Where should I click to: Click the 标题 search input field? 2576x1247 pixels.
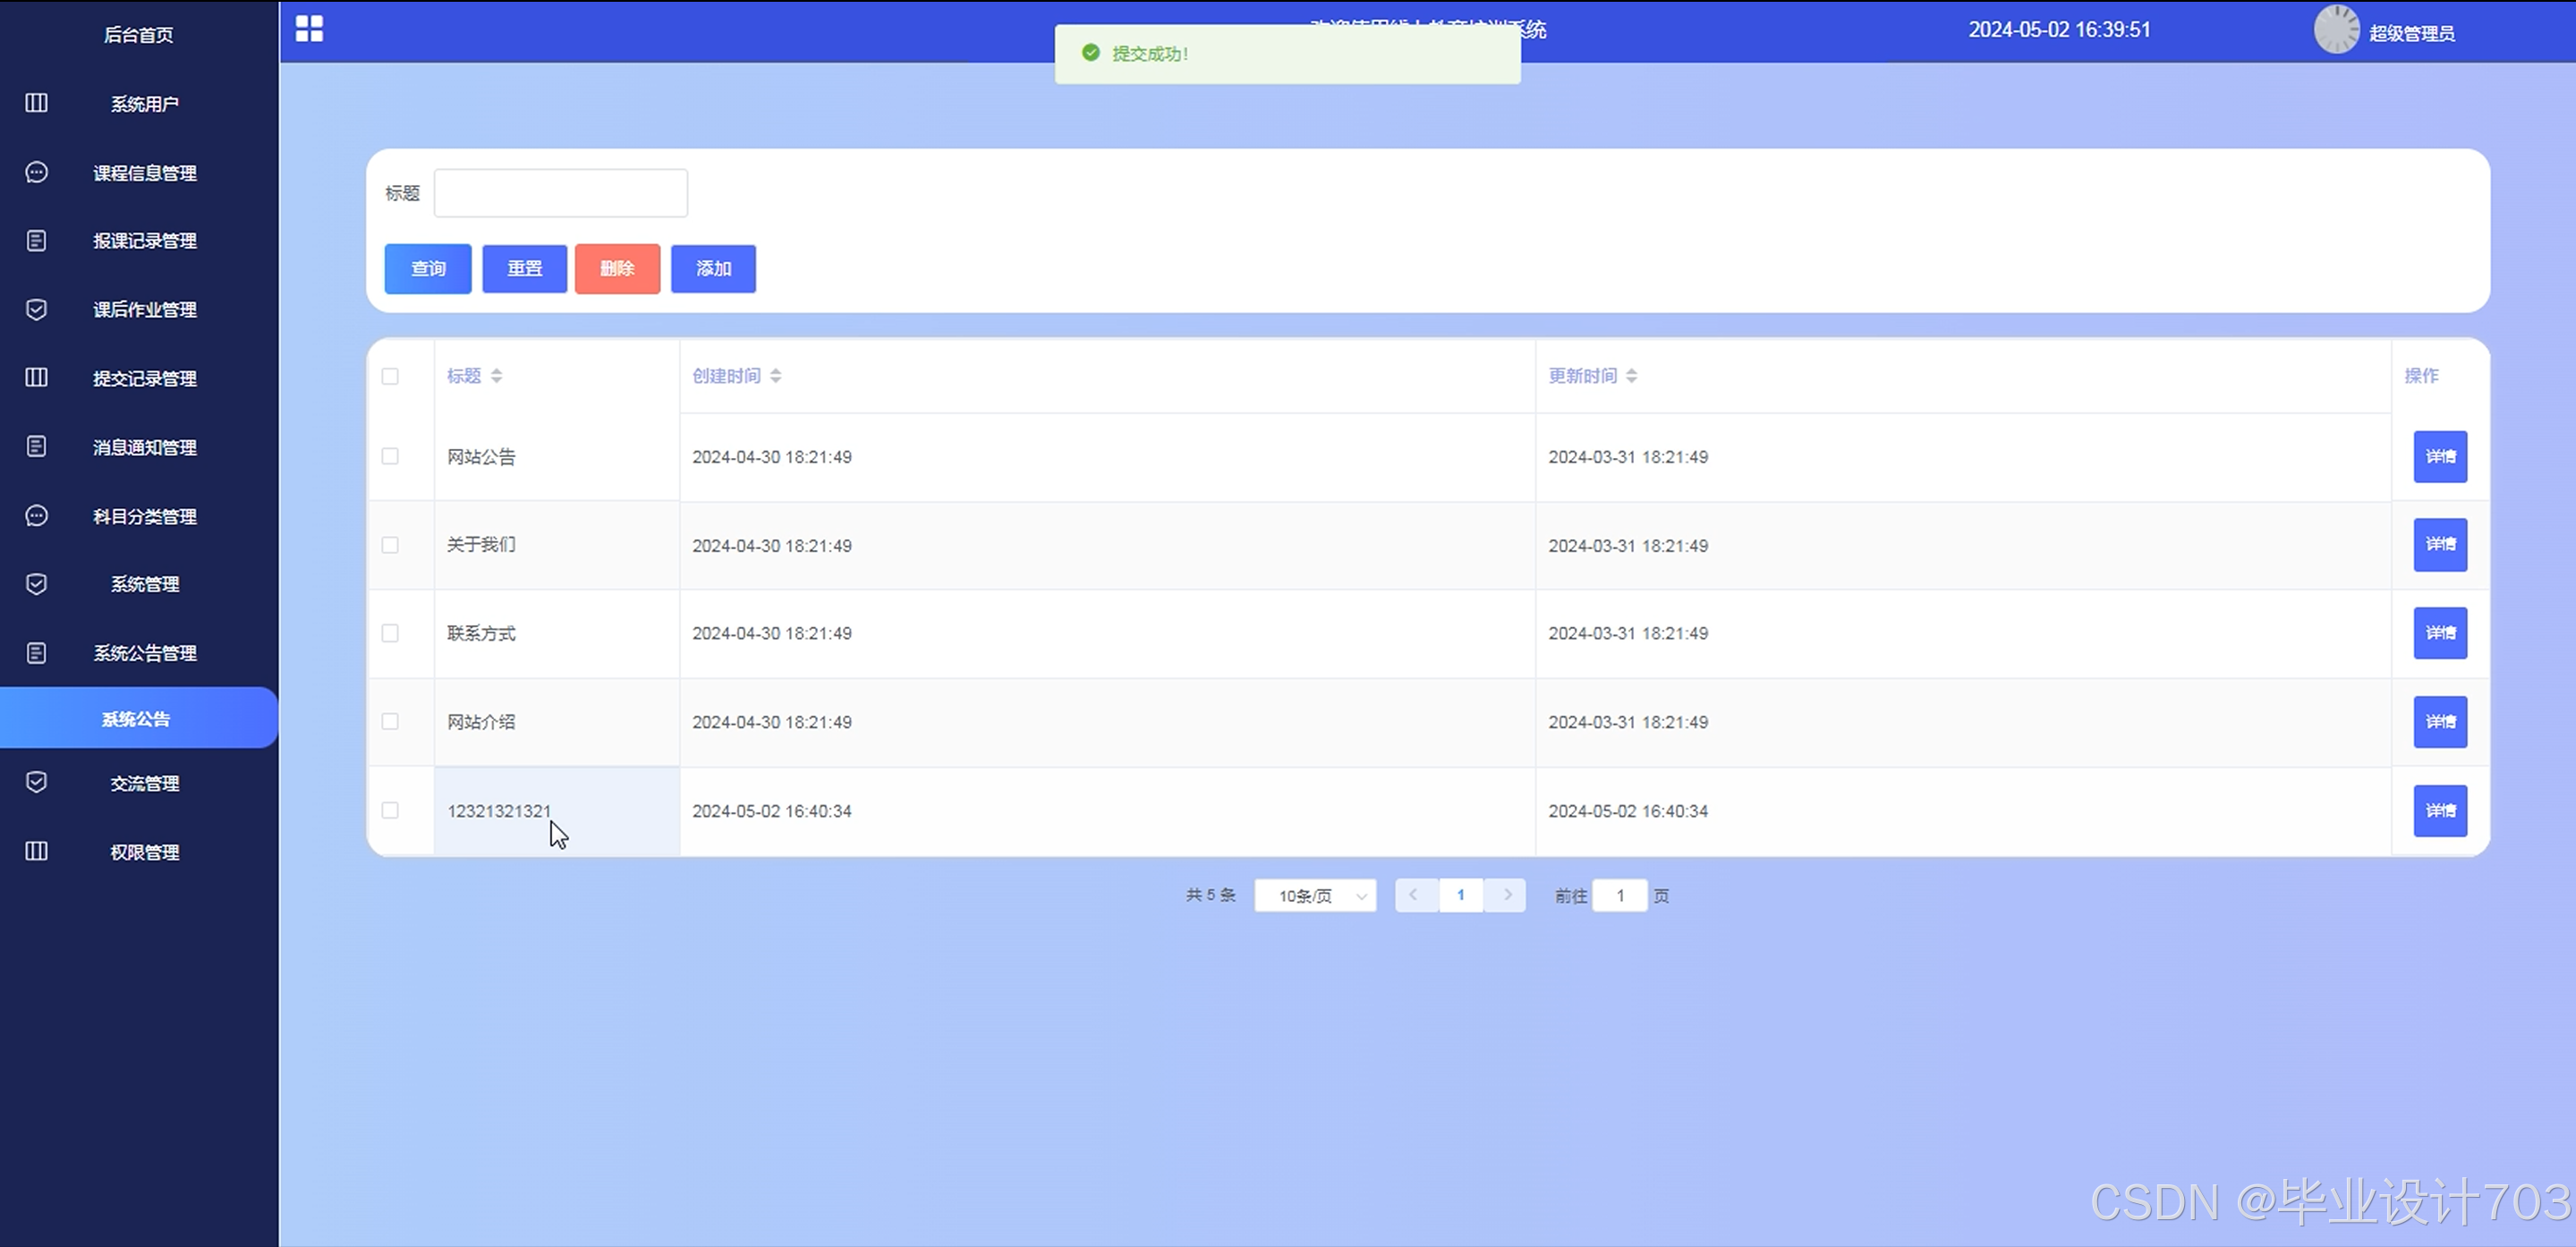coord(560,193)
